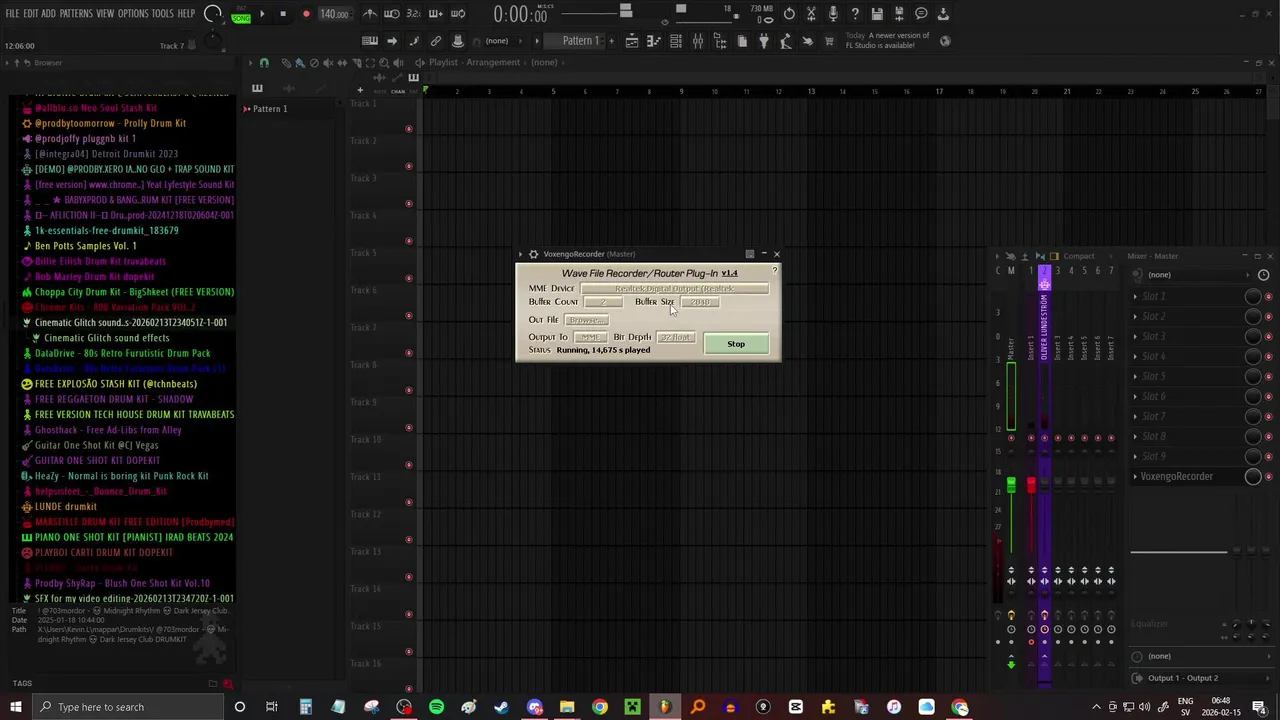Expand Cinematic Glitch sound effects subfolder
Viewport: 1280px width, 720px height.
pos(106,338)
